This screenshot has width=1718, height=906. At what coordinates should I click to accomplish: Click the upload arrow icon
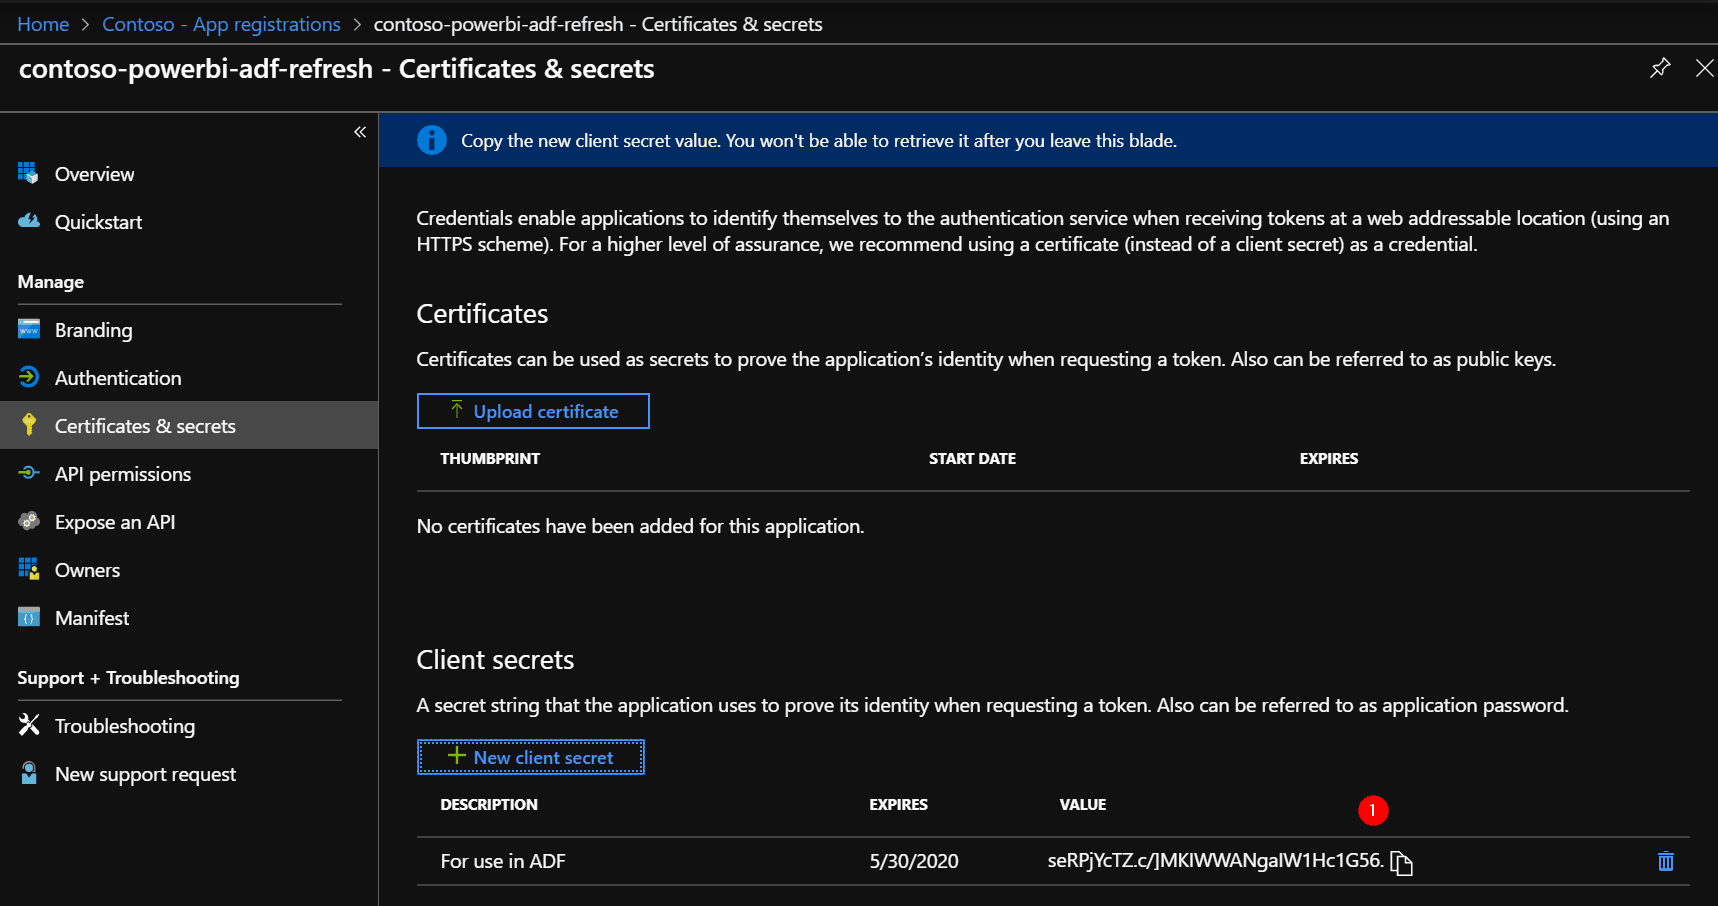pyautogui.click(x=457, y=410)
